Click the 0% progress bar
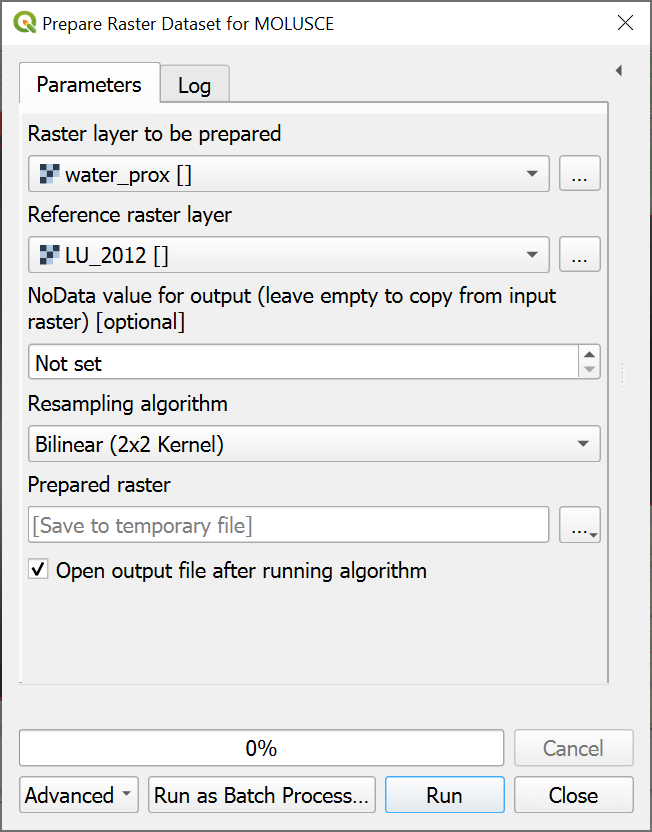 coord(261,748)
